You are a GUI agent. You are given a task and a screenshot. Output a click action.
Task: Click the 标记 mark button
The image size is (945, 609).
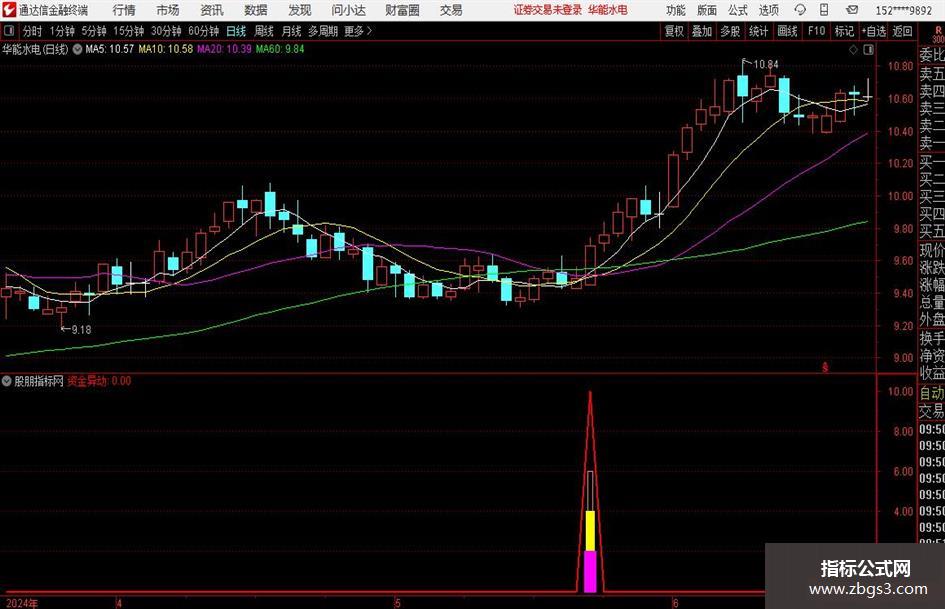844,31
